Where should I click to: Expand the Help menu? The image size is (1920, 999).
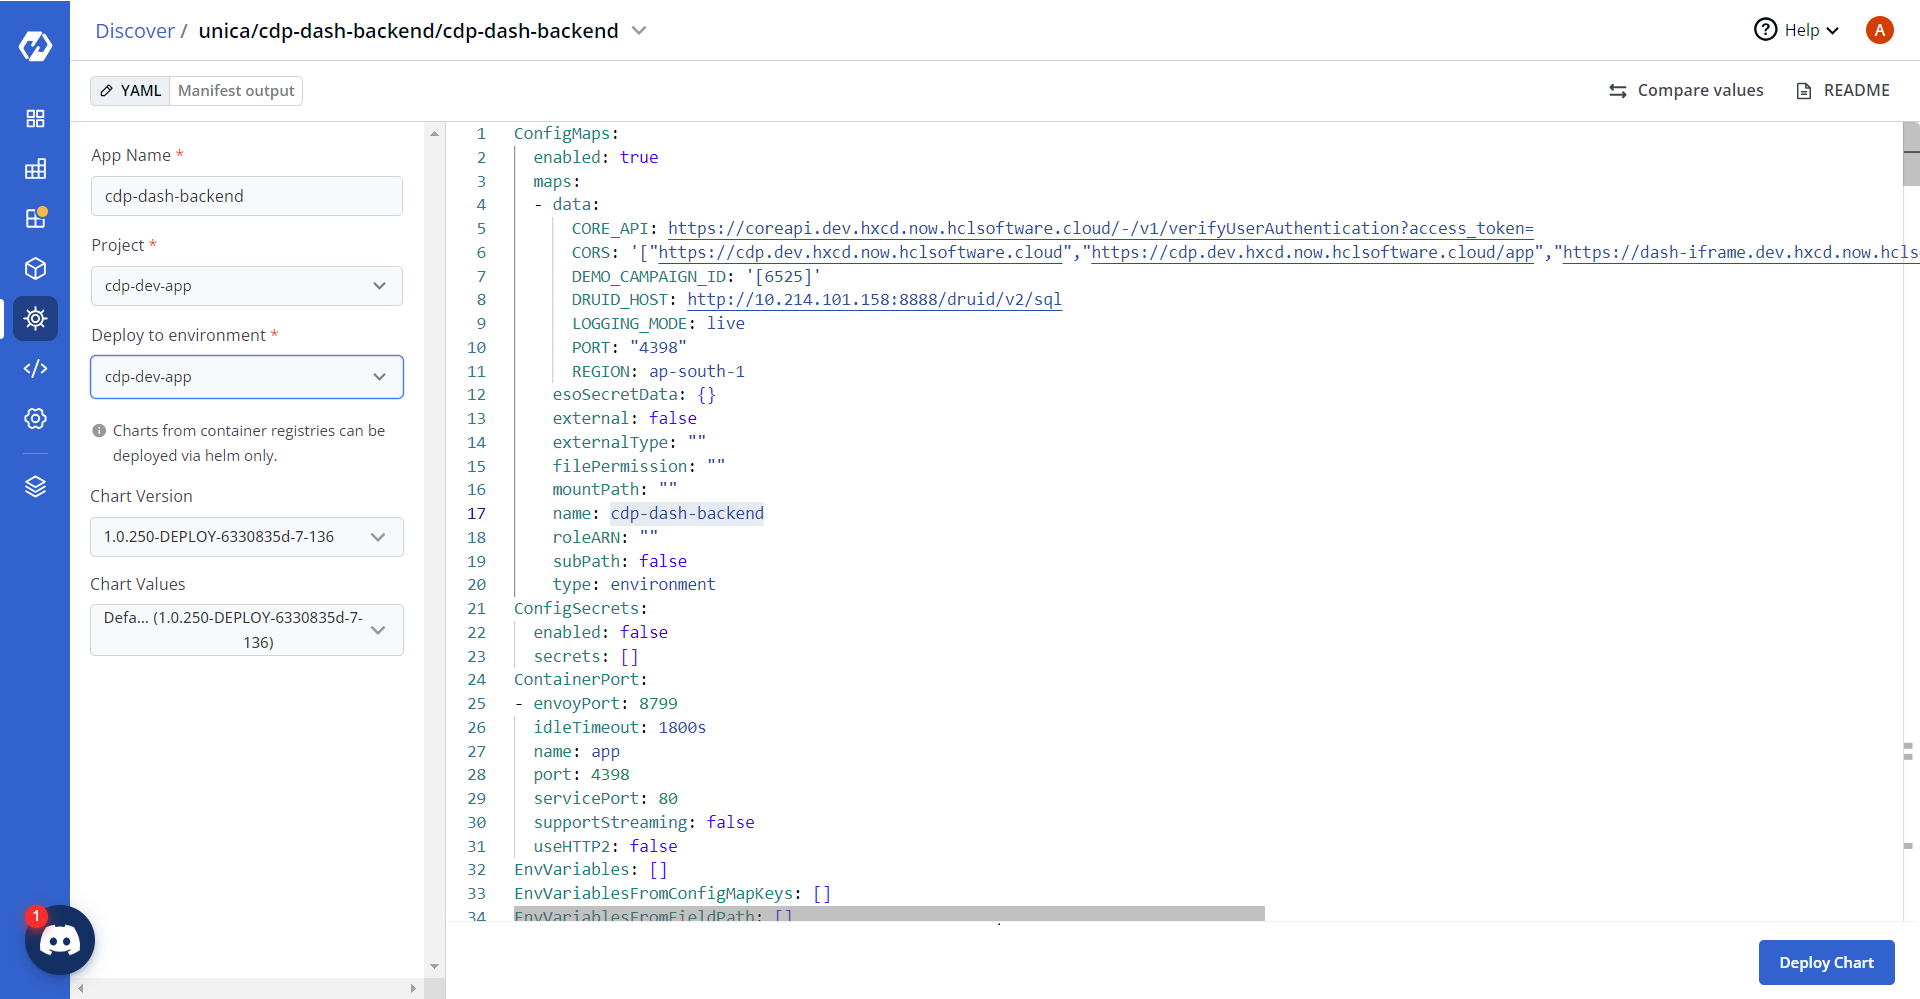click(x=1797, y=30)
